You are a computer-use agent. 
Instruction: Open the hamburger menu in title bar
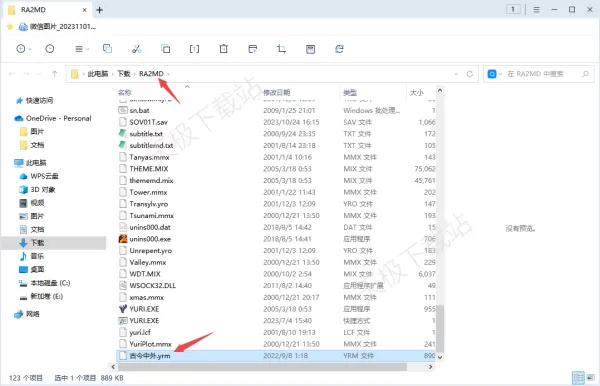click(536, 10)
